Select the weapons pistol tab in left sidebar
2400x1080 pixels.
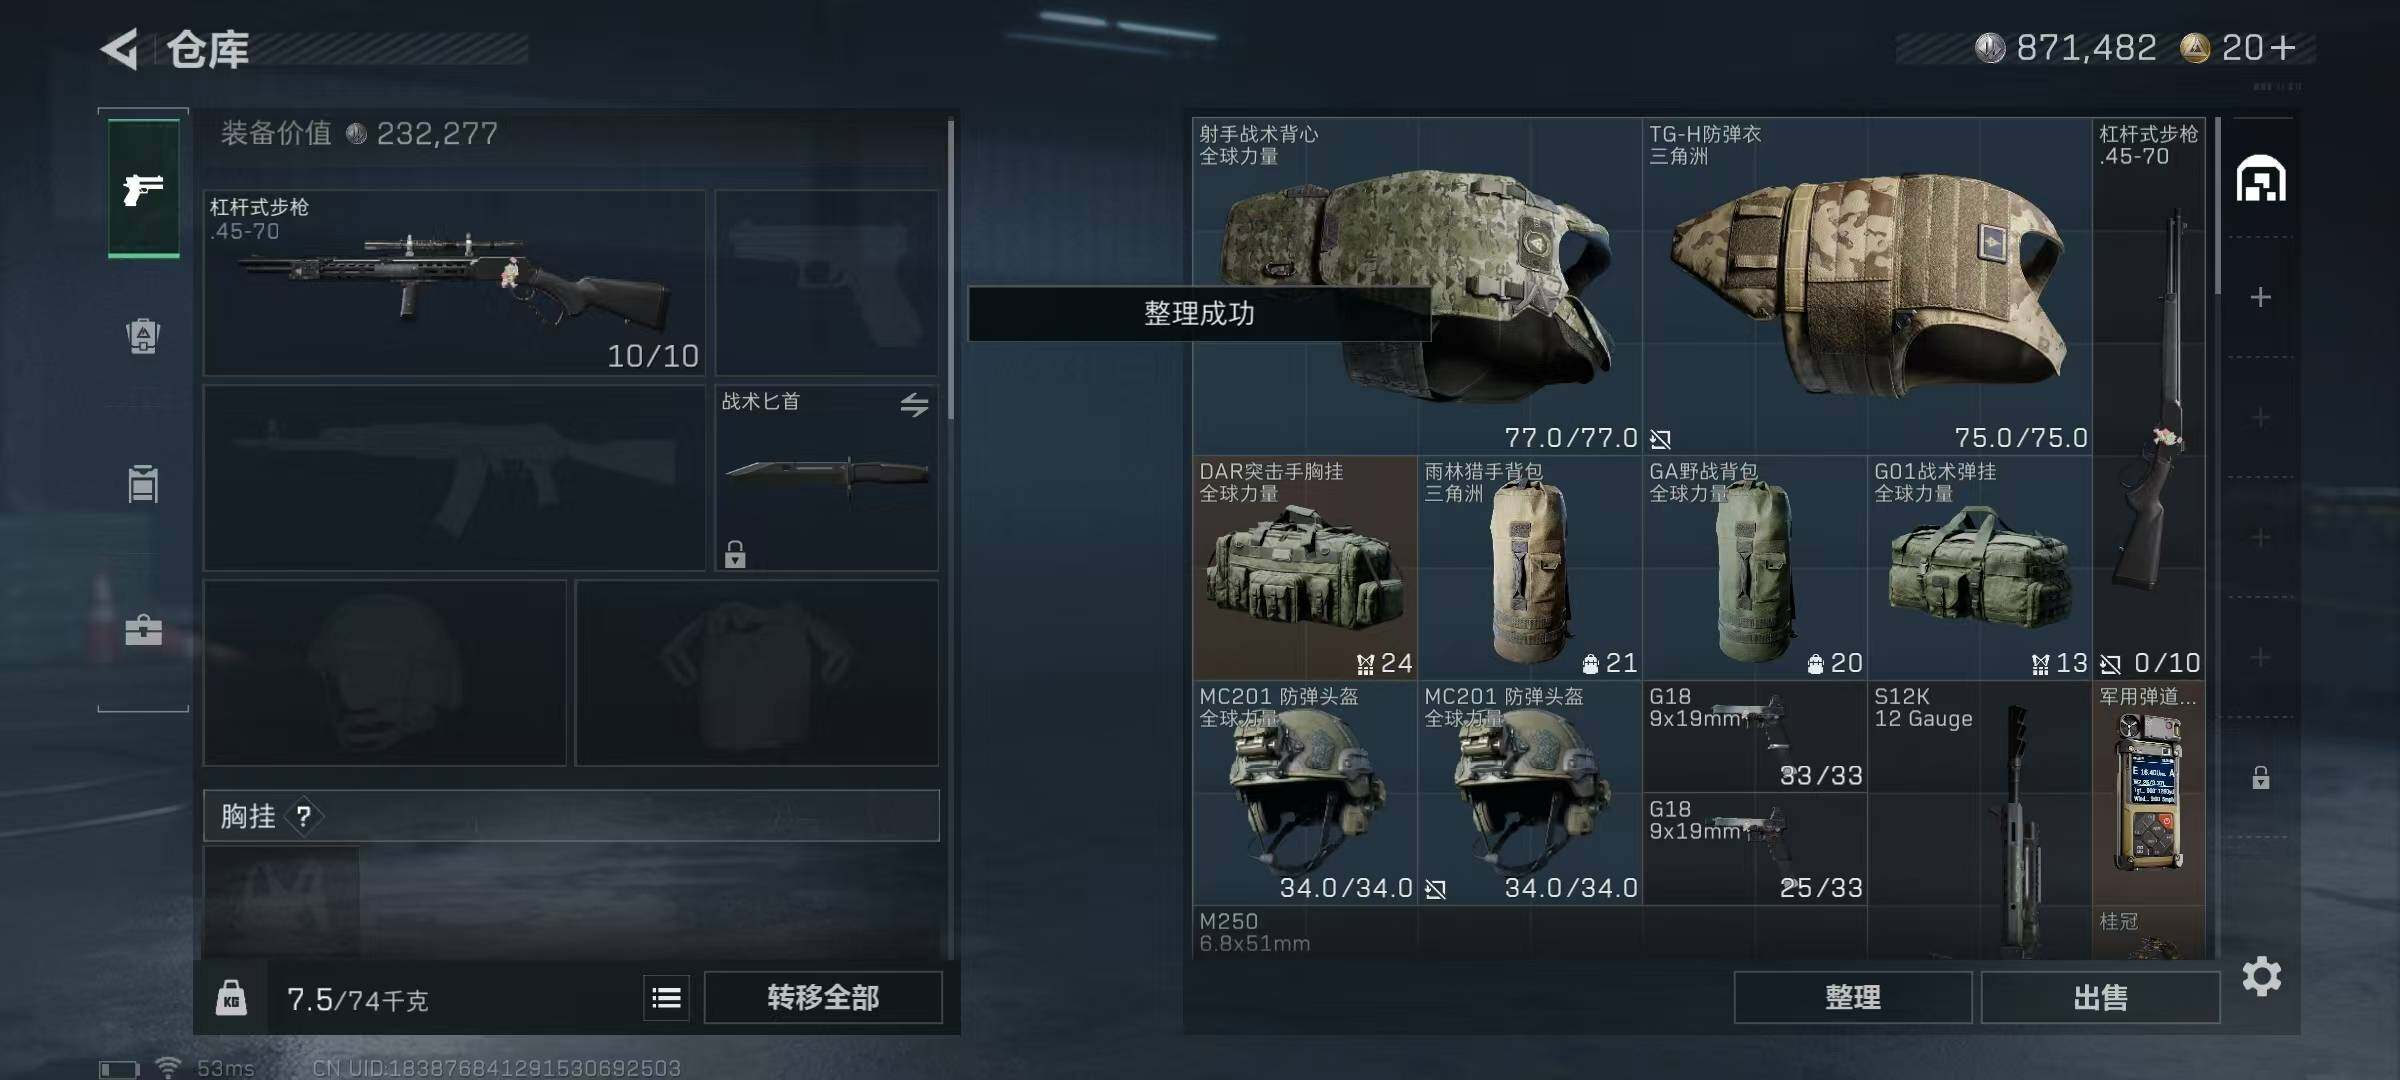[x=144, y=188]
